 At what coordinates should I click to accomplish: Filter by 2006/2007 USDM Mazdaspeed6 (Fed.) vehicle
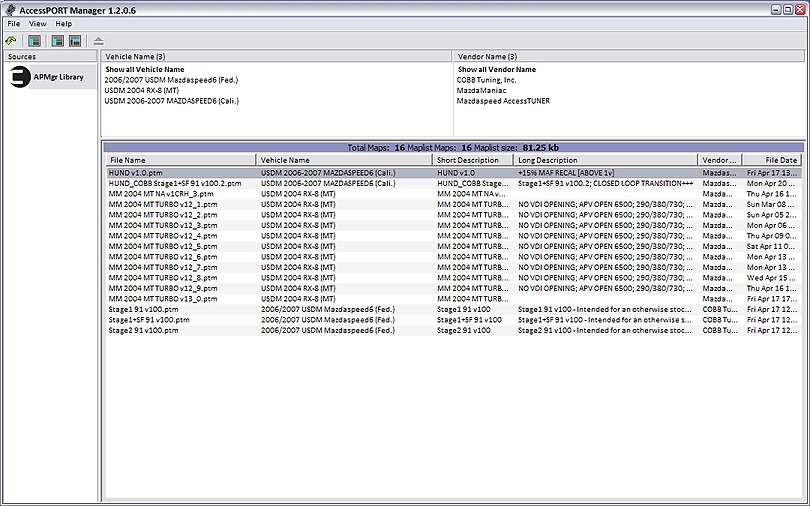(171, 80)
